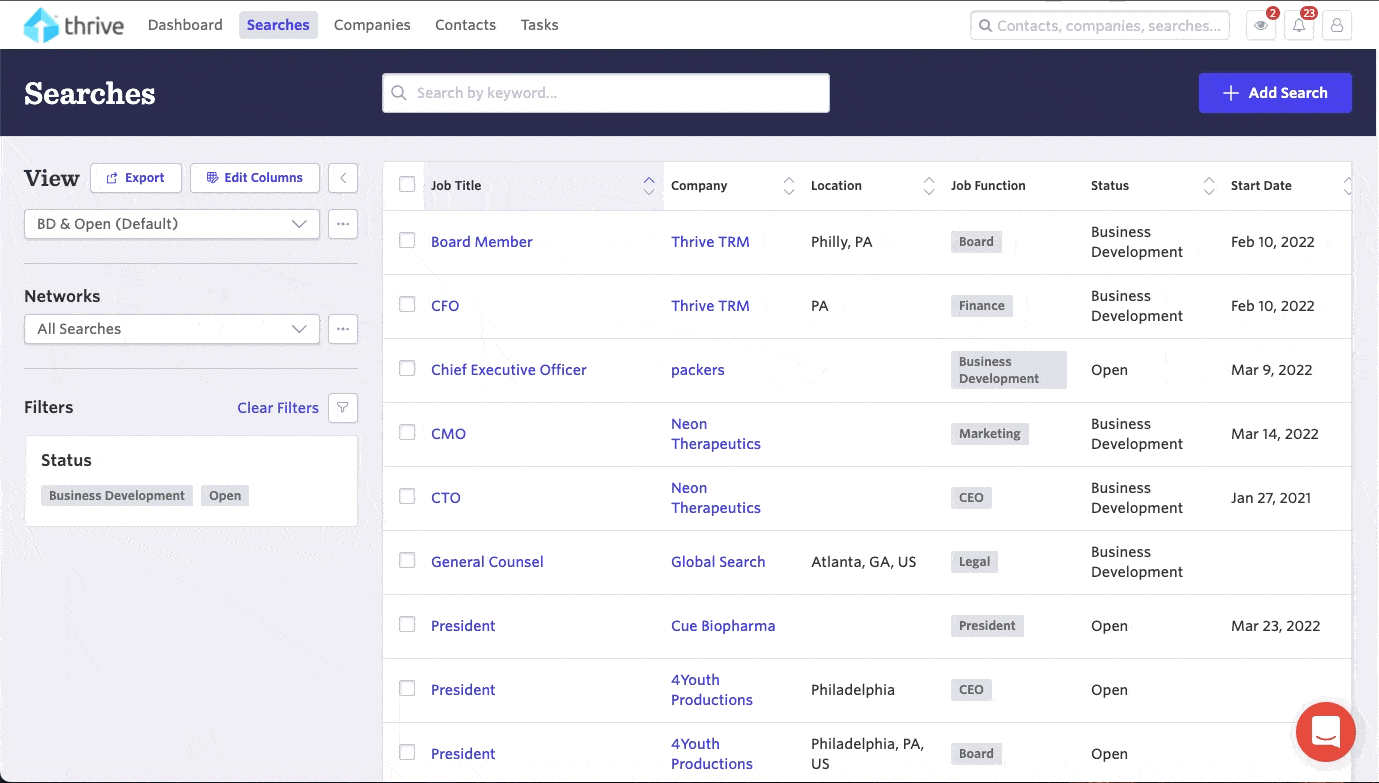The width and height of the screenshot is (1379, 783).
Task: Check the Cue Biopharma President row checkbox
Action: (407, 624)
